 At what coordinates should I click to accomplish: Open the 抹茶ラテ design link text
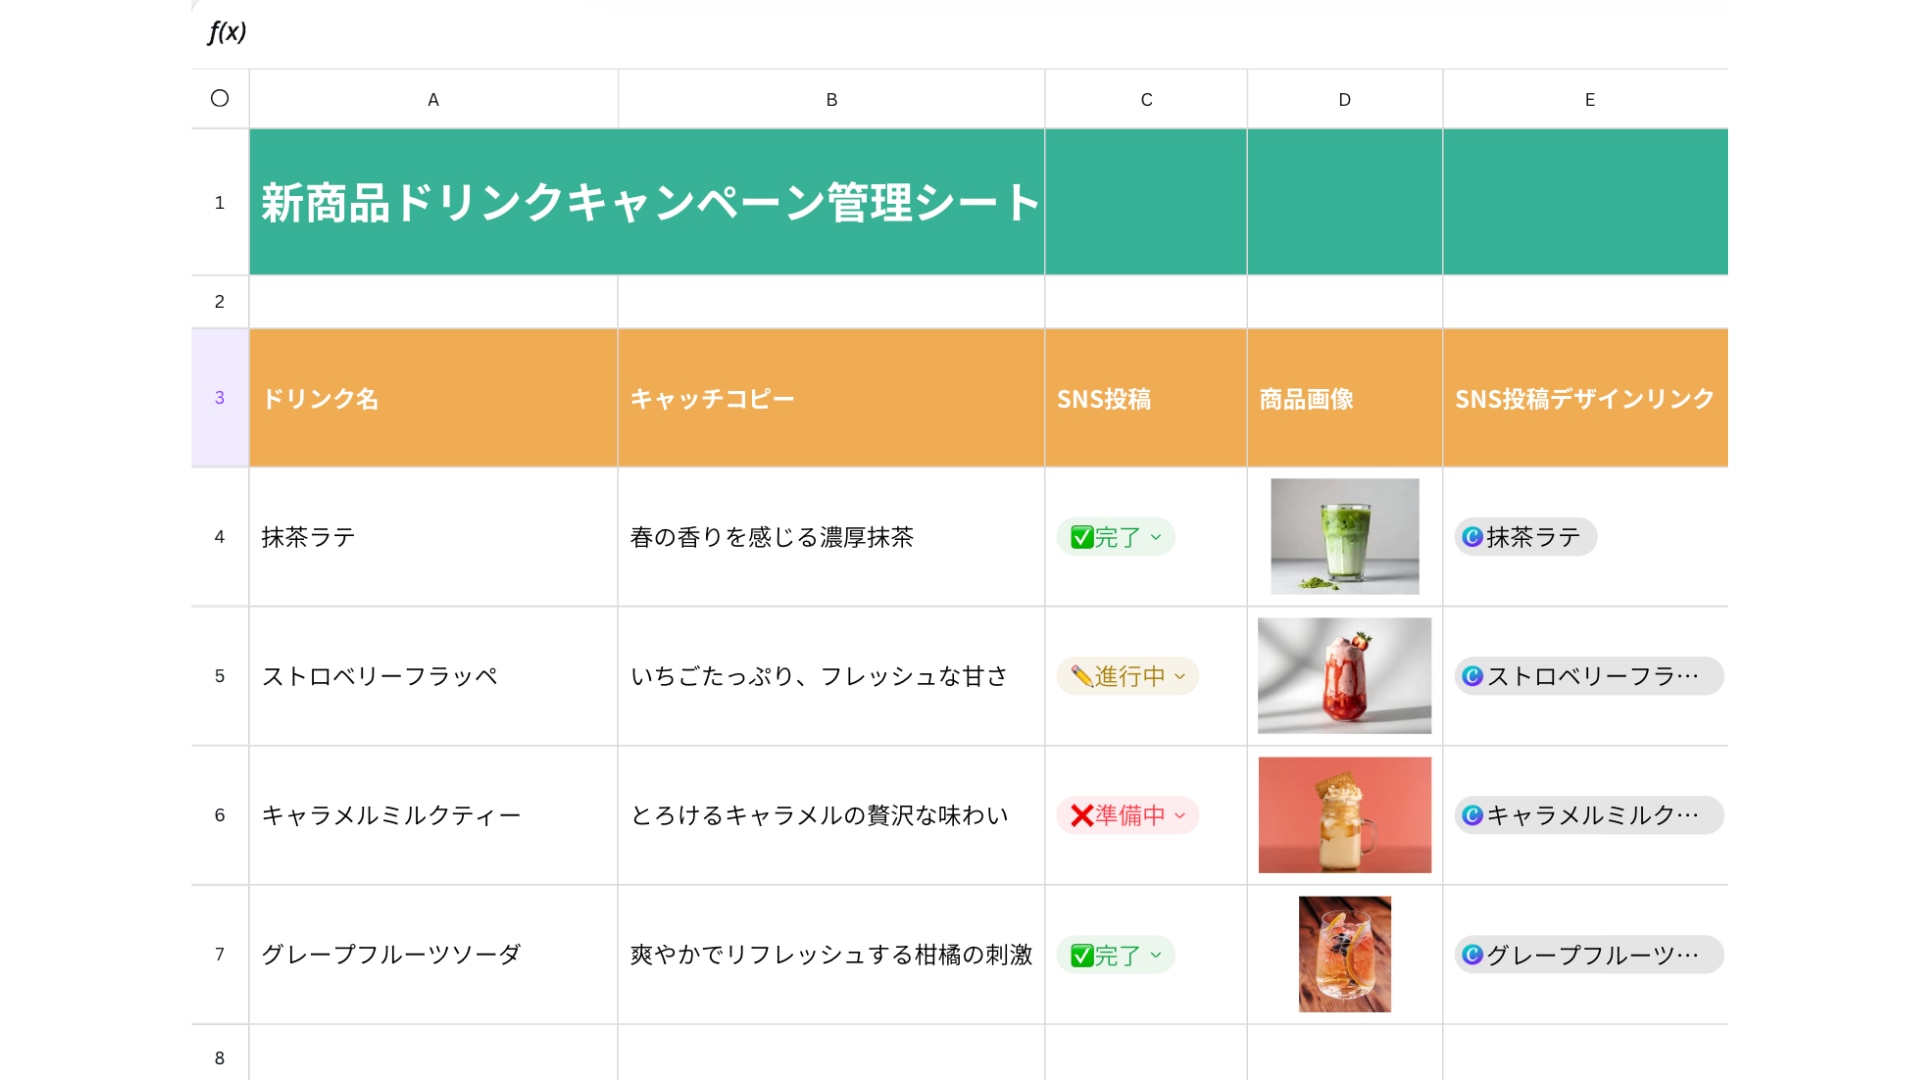(x=1533, y=537)
